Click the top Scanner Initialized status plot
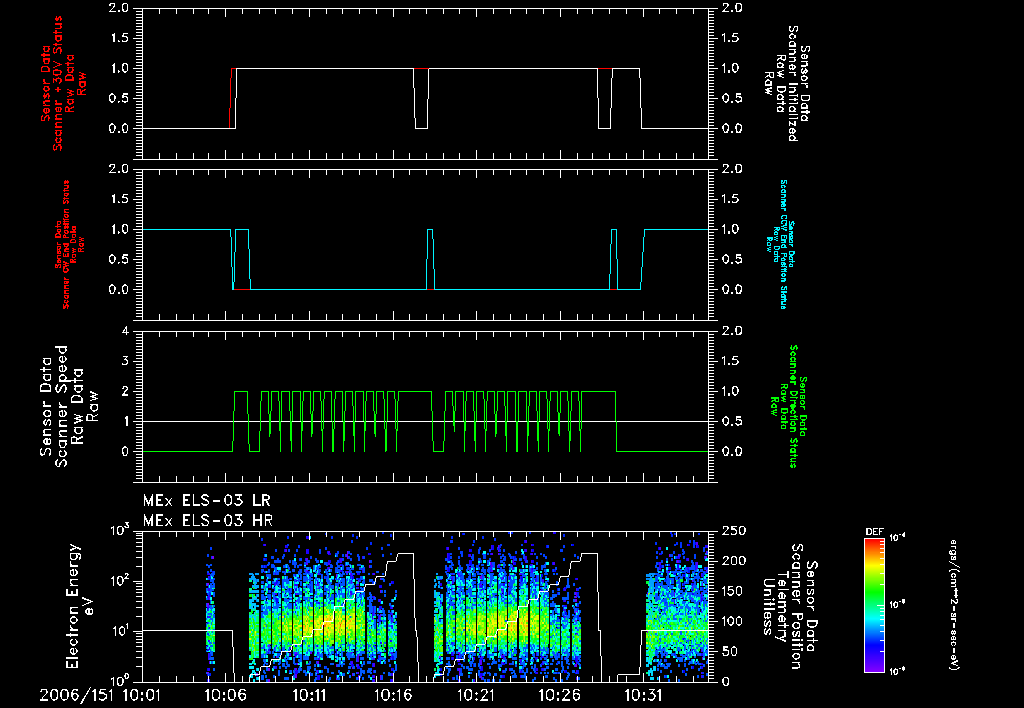The image size is (1024, 708). pyautogui.click(x=426, y=83)
